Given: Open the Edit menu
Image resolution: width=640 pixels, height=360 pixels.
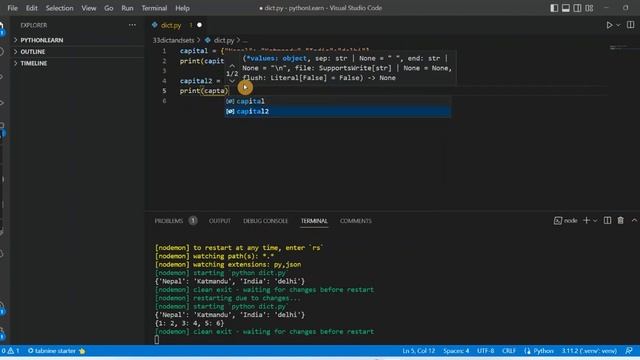Looking at the screenshot, I should coord(31,8).
